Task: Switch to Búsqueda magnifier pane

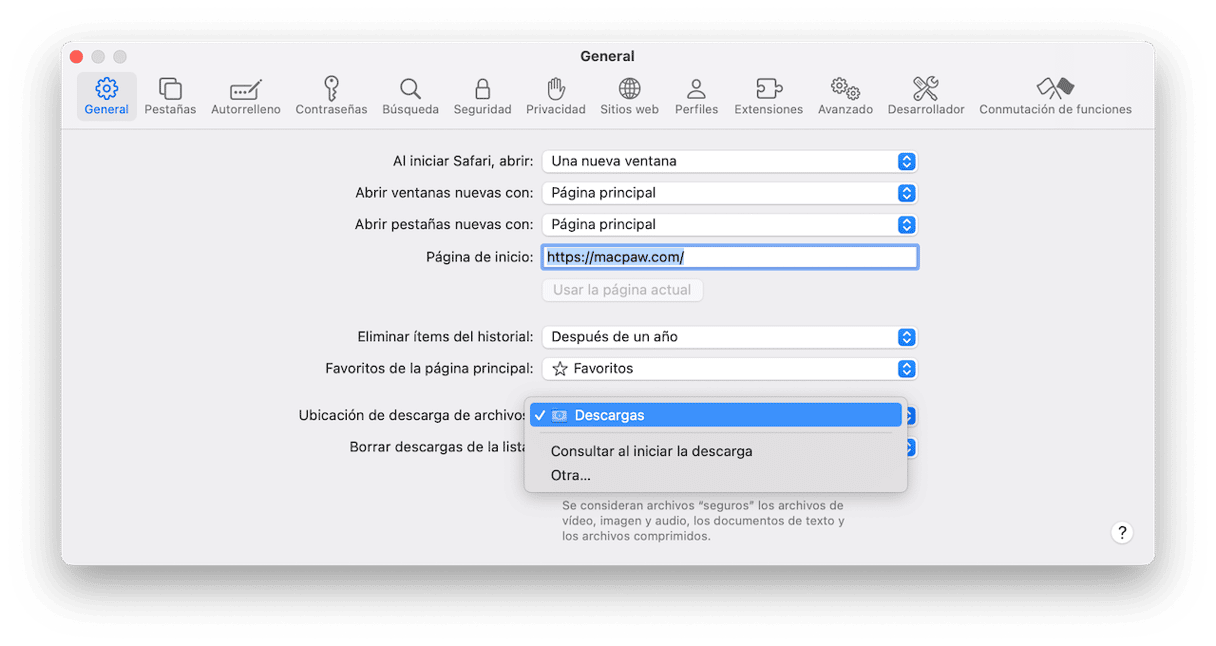Action: tap(410, 96)
